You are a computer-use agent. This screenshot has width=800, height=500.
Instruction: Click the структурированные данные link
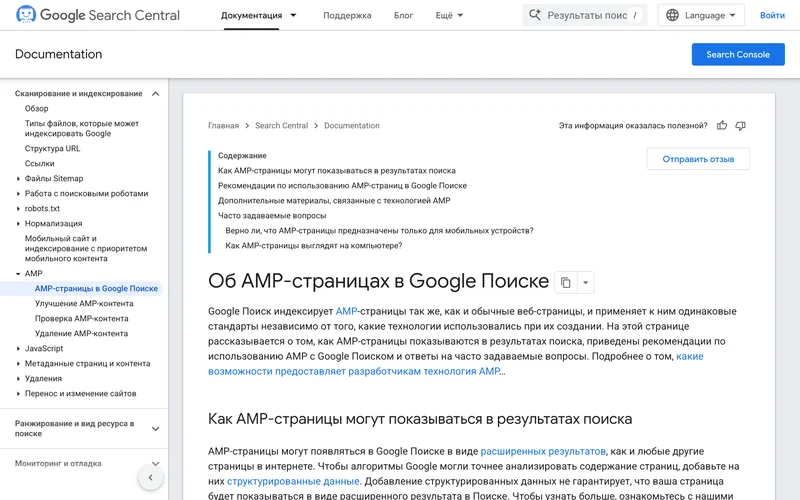(293, 481)
